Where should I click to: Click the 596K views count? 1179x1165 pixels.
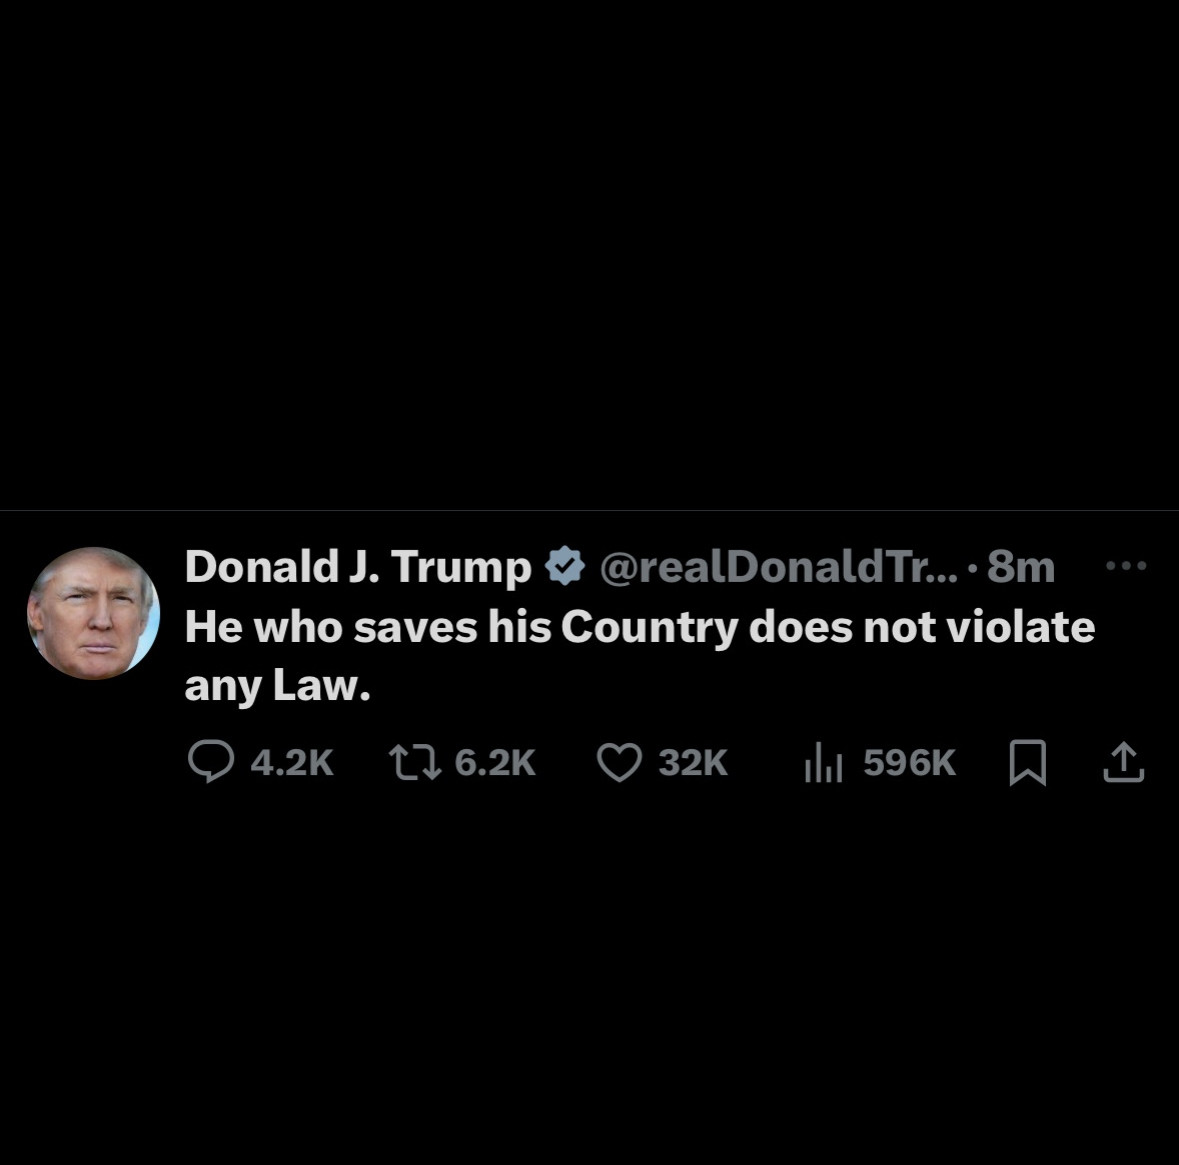point(909,763)
